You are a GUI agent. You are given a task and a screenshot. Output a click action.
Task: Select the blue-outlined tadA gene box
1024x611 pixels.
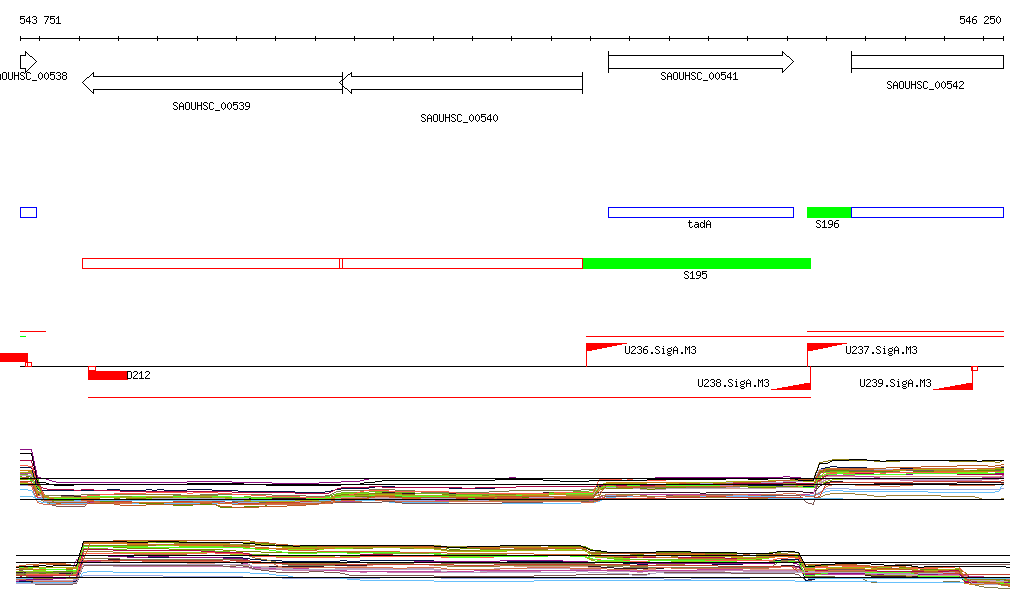click(x=700, y=212)
